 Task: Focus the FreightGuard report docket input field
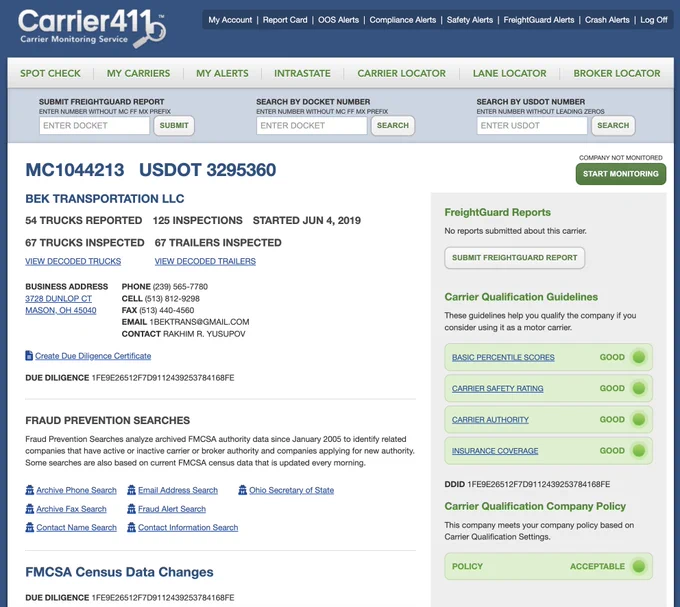pyautogui.click(x=94, y=126)
